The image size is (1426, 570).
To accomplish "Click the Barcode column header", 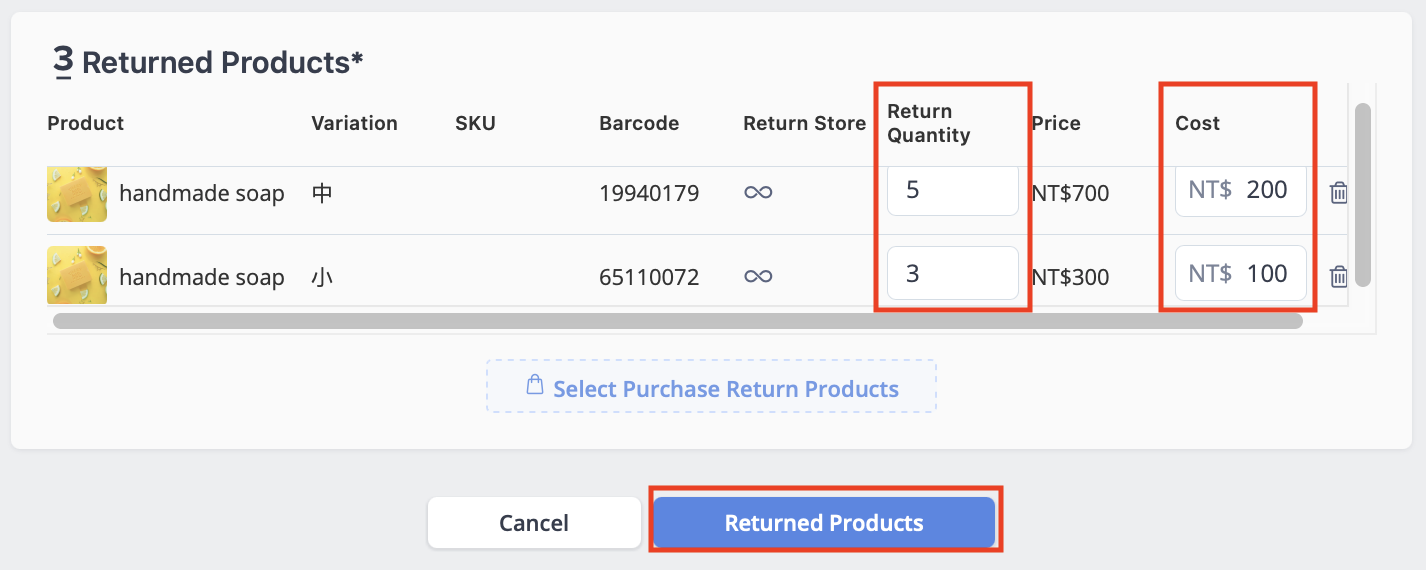I will coord(639,123).
